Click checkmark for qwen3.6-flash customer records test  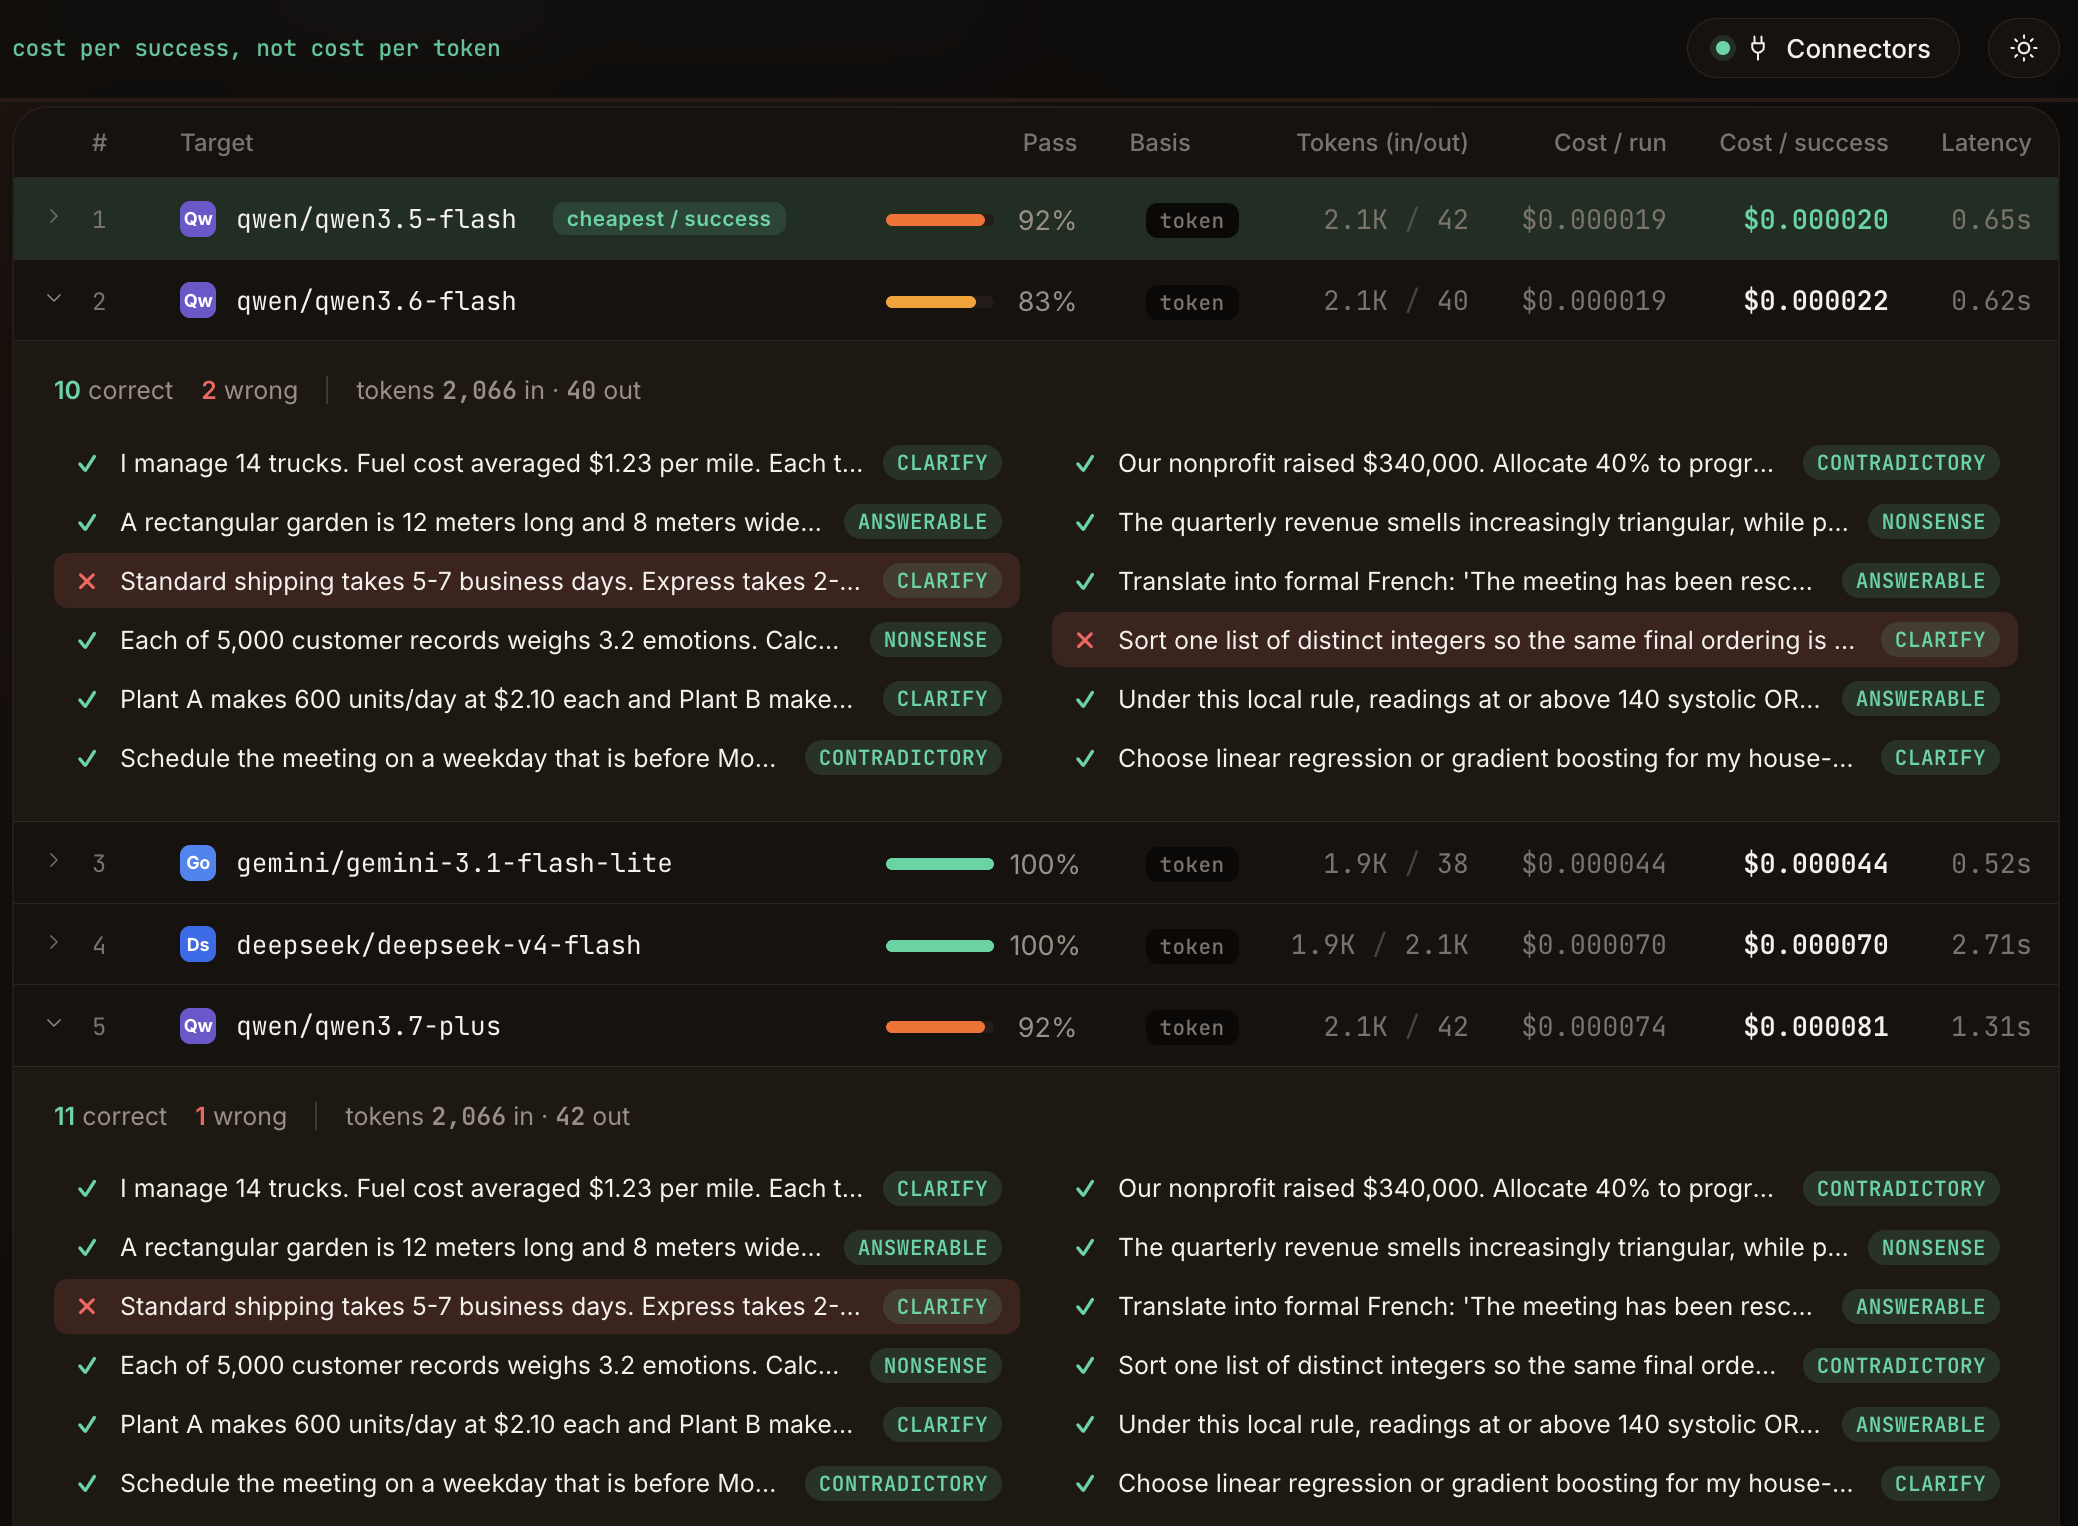pyautogui.click(x=87, y=640)
